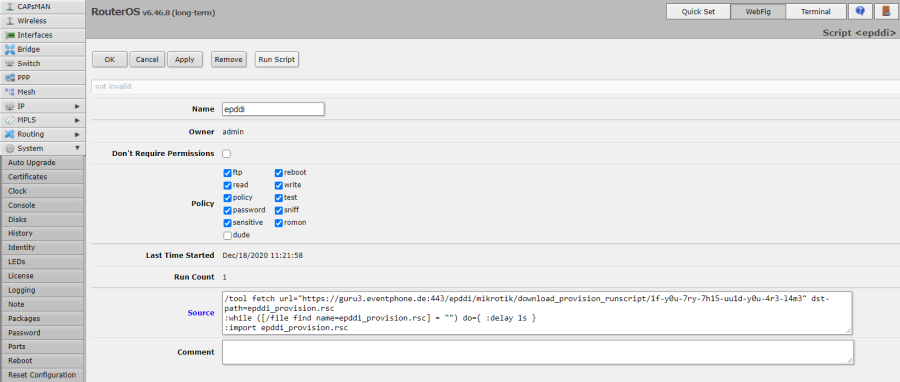Enable Don't Require Permissions checkbox

click(x=227, y=154)
